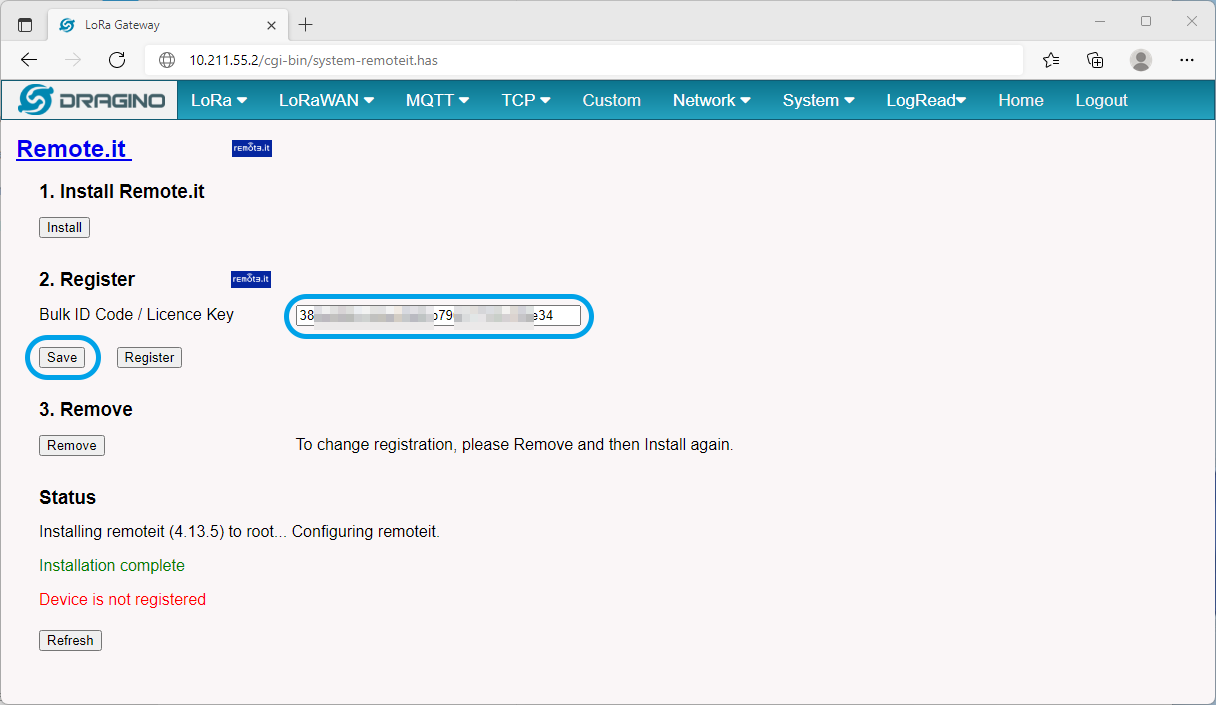Open the browser profile avatar

point(1141,60)
